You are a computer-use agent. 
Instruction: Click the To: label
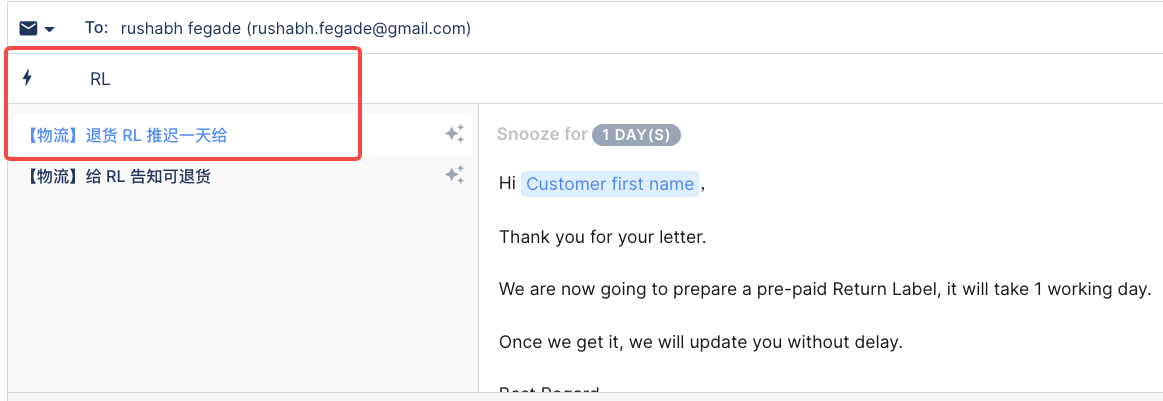(96, 28)
